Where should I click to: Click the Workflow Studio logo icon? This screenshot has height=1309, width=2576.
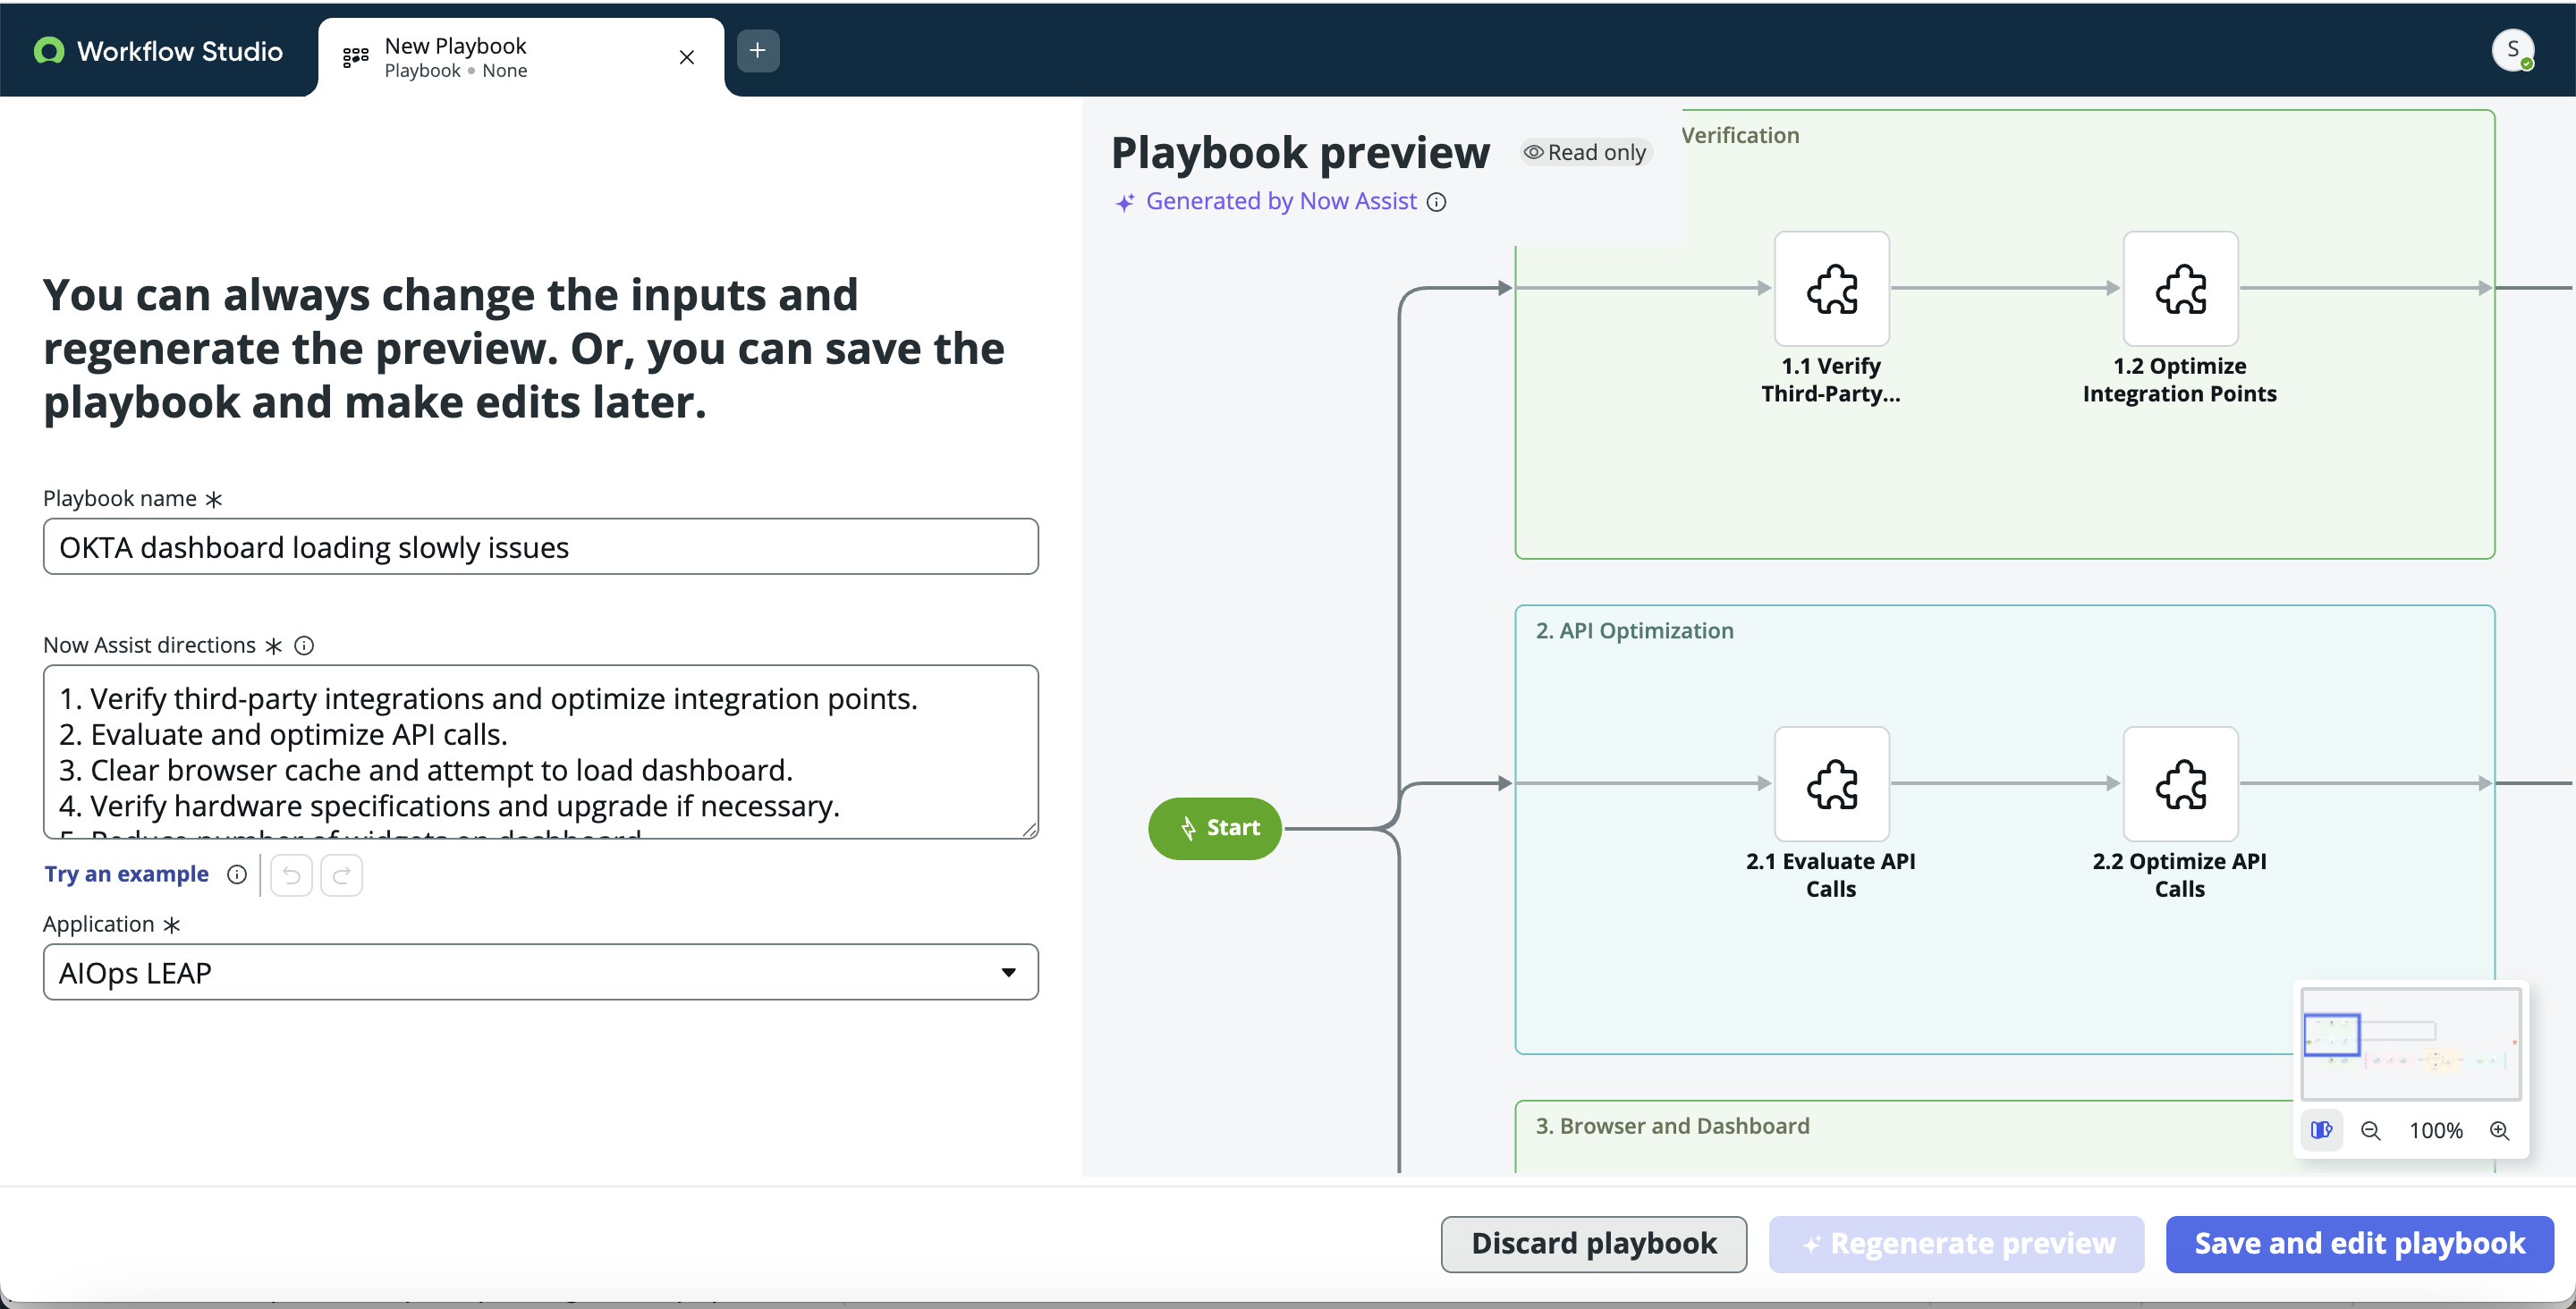click(49, 51)
